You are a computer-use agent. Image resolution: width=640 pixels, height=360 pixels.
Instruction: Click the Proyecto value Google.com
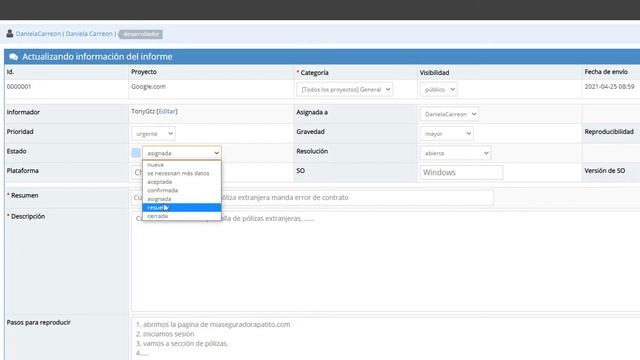tap(148, 87)
